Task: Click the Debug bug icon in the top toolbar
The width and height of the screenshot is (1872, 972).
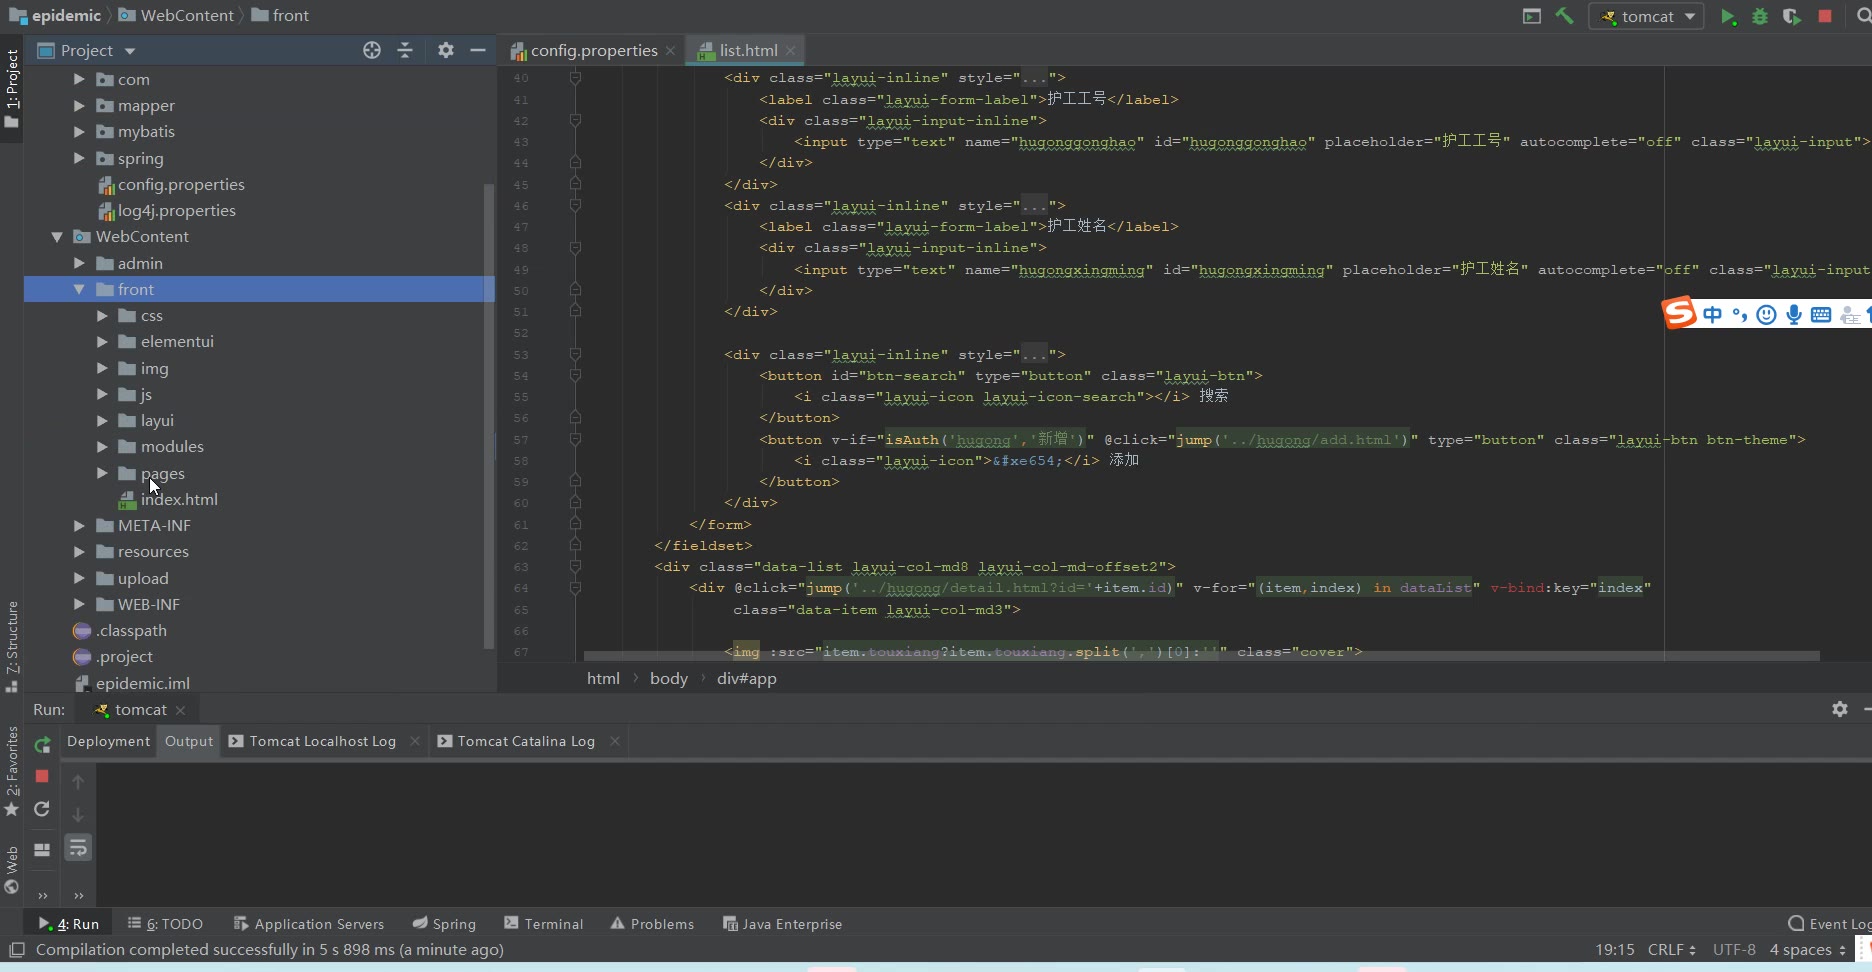Action: (x=1760, y=16)
